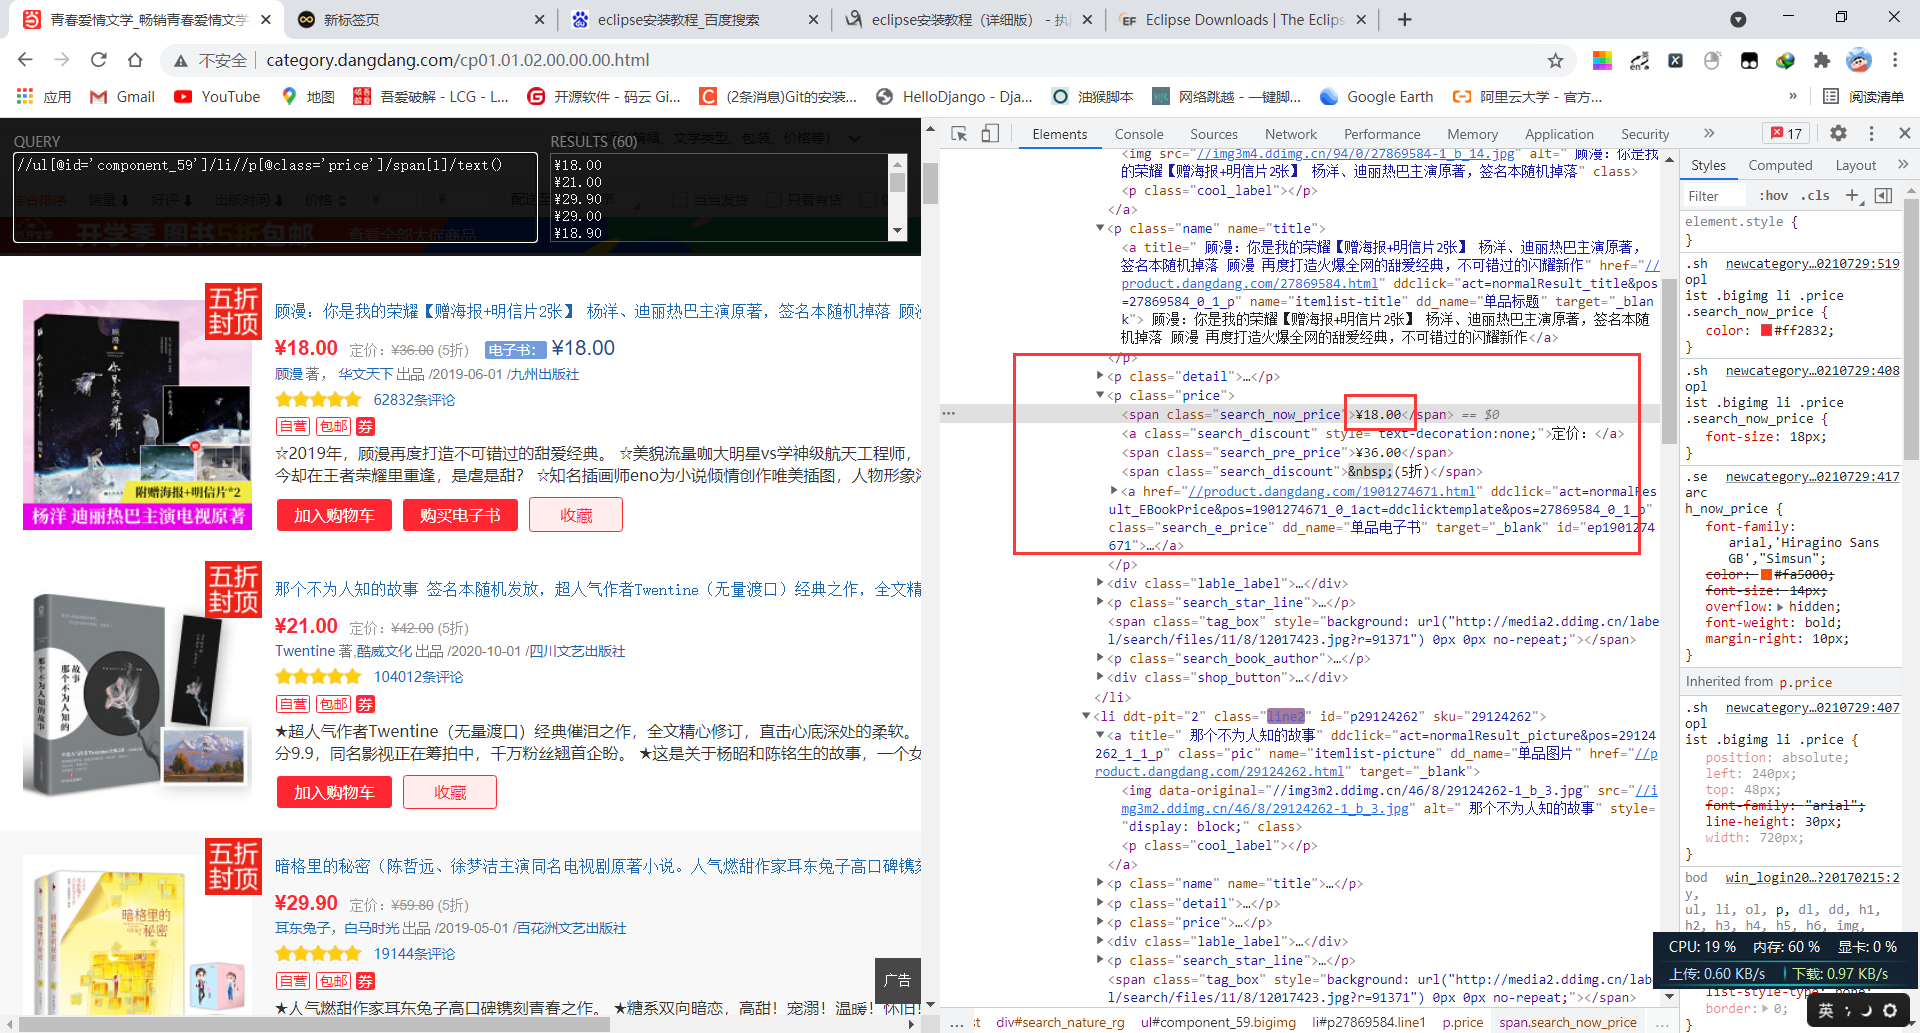Viewport: 1920px width, 1033px height.
Task: Click the #fa5000 color swatch
Action: point(1766,575)
